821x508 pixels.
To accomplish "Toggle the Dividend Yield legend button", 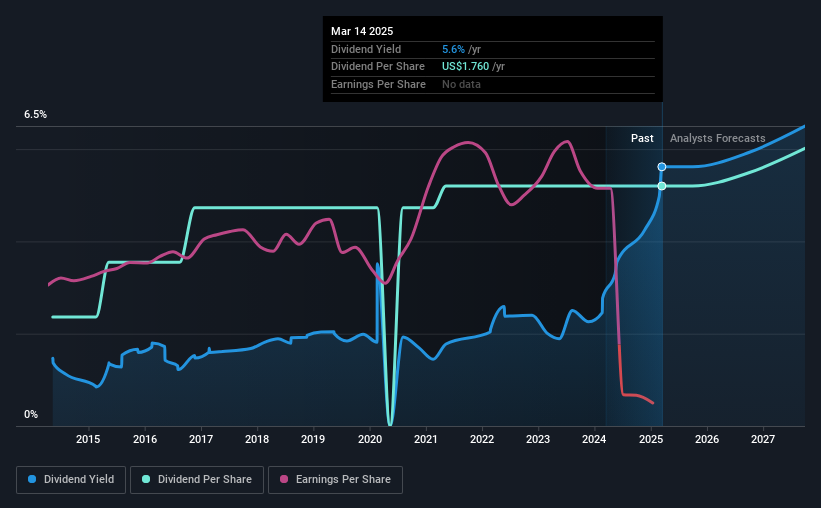I will (71, 480).
